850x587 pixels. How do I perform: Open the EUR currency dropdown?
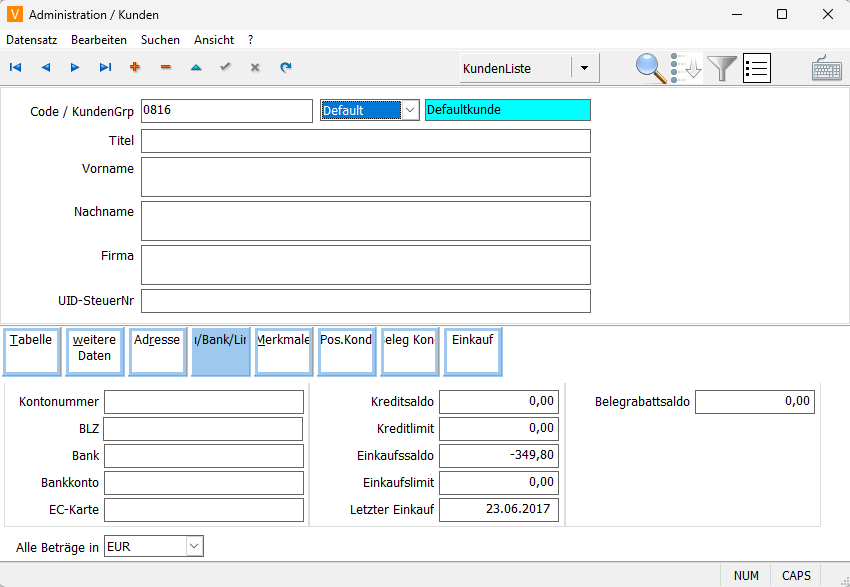194,546
